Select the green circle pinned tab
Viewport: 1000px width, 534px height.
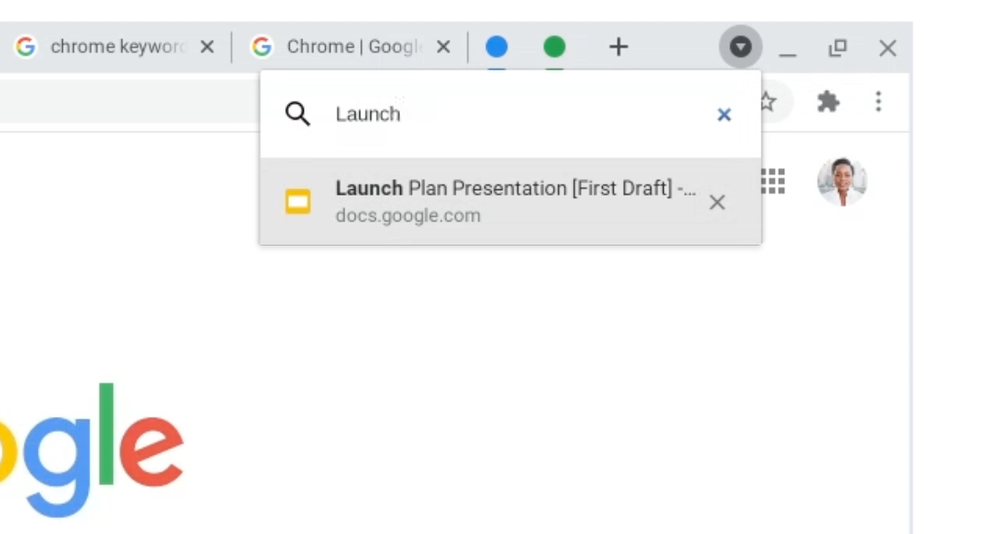[x=554, y=47]
